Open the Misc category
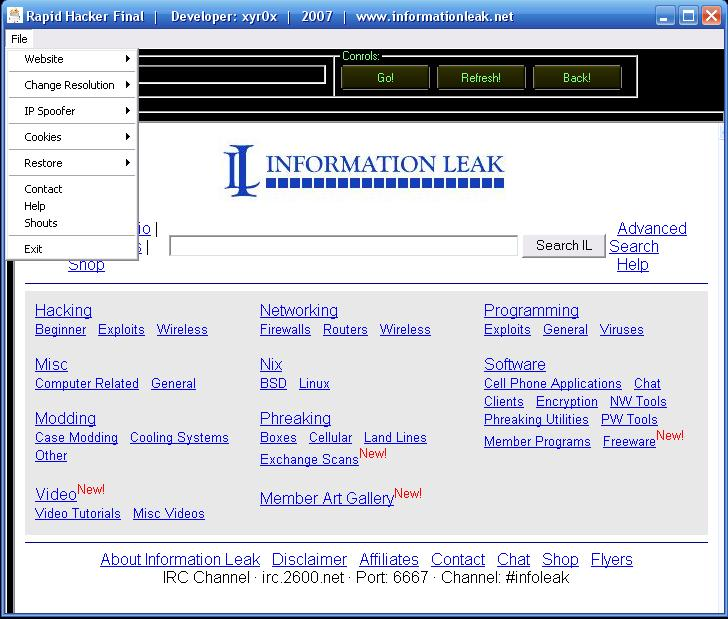This screenshot has width=728, height=619. coord(51,365)
